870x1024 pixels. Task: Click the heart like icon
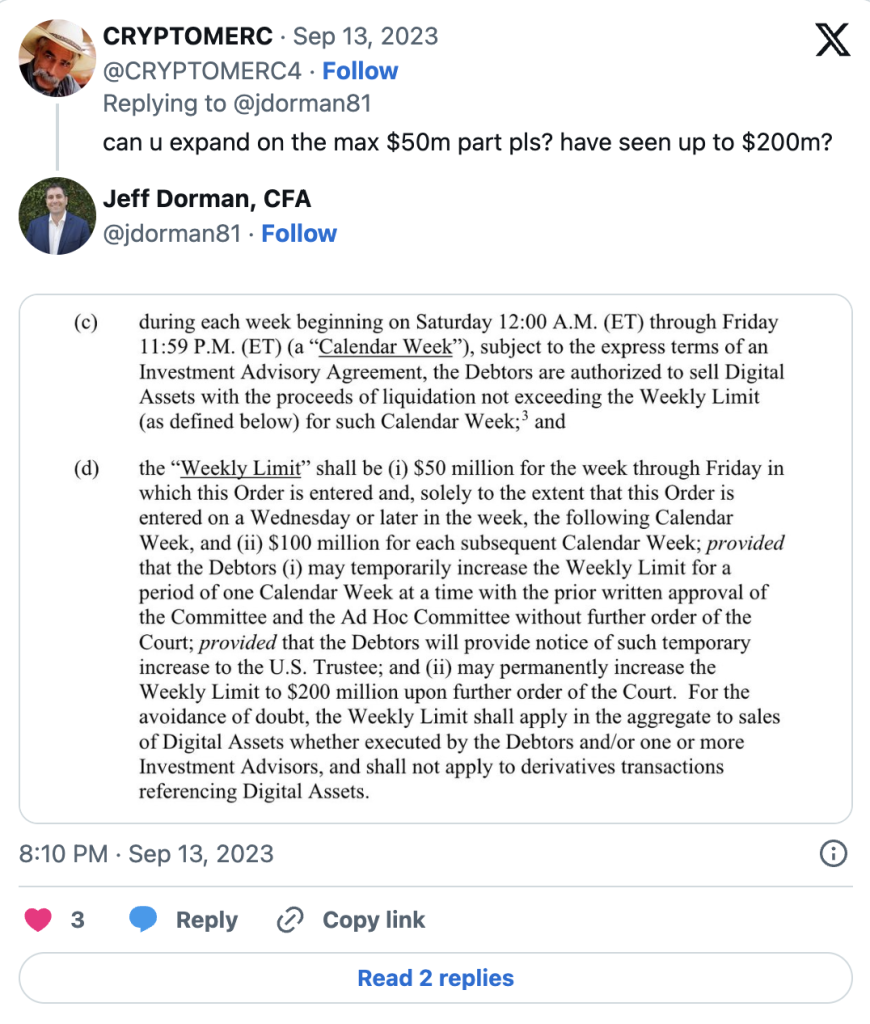tap(38, 920)
